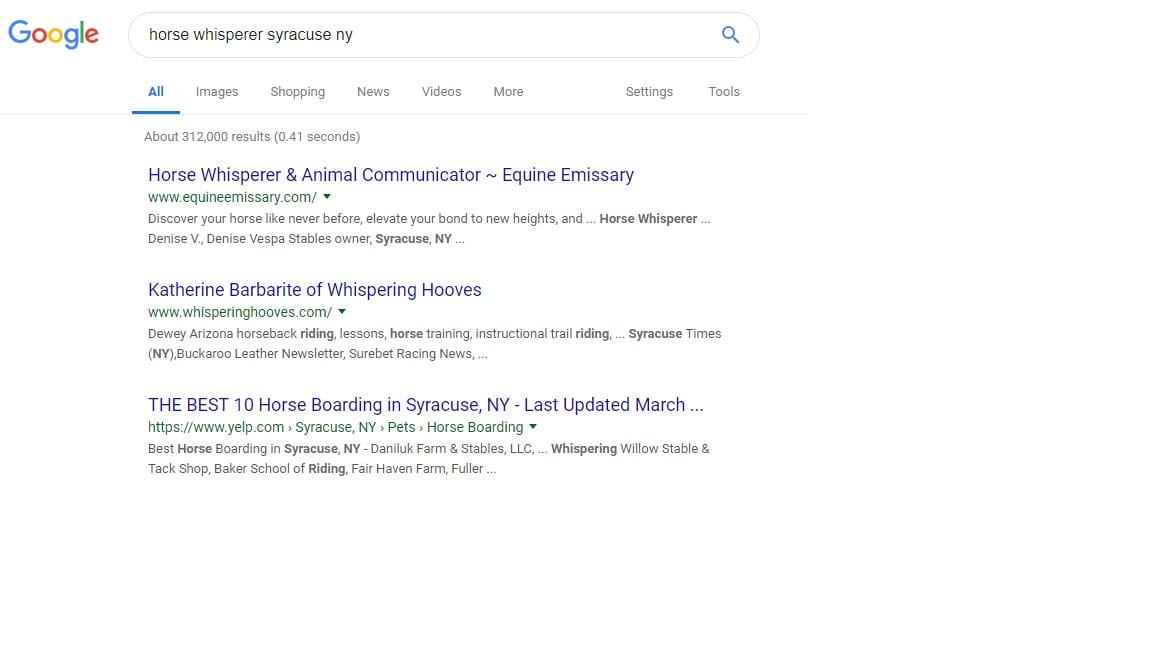Click the www.whisperinghooves.com/ green URL

240,312
